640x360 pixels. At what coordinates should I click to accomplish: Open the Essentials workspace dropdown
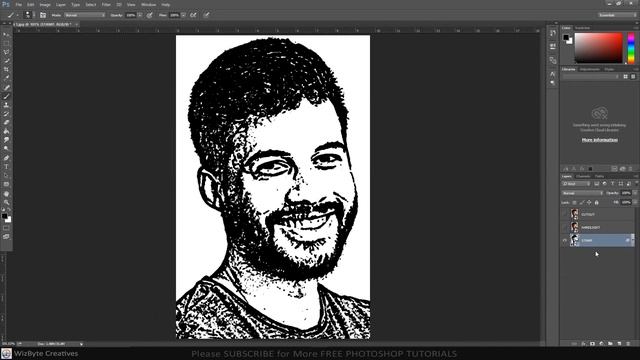[617, 15]
